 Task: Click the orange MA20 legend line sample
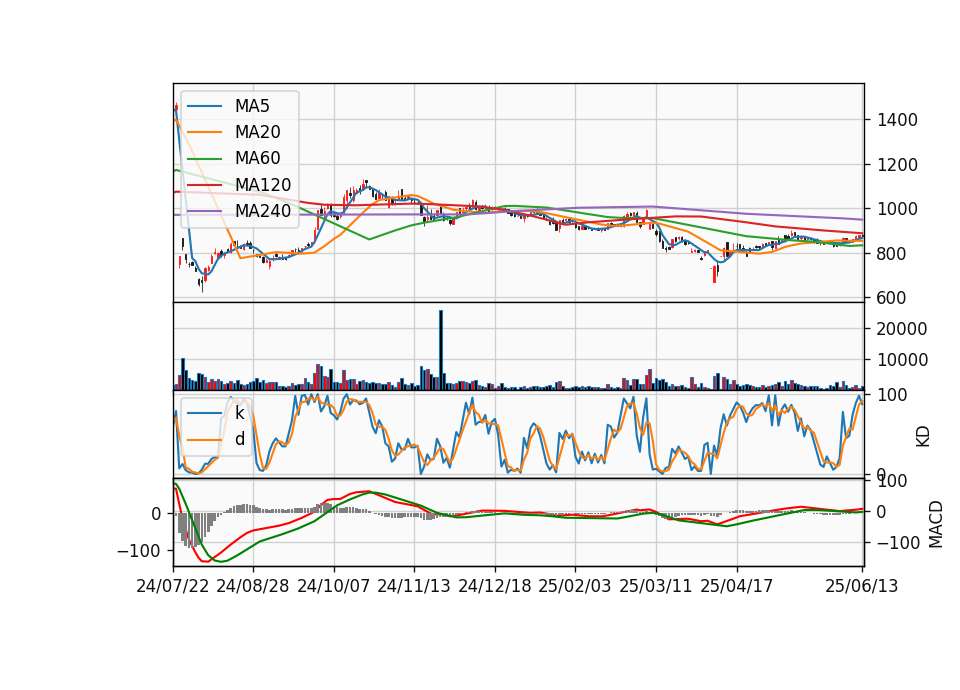pos(204,132)
